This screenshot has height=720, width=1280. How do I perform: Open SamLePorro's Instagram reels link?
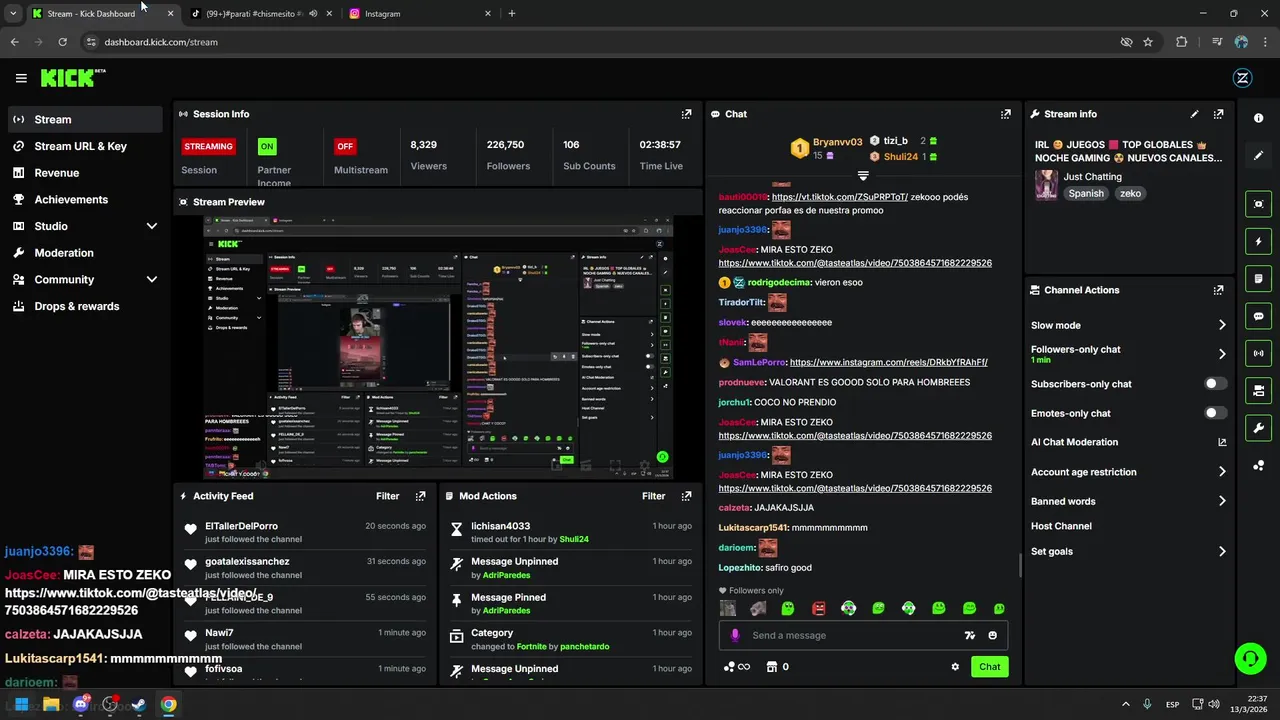click(889, 362)
